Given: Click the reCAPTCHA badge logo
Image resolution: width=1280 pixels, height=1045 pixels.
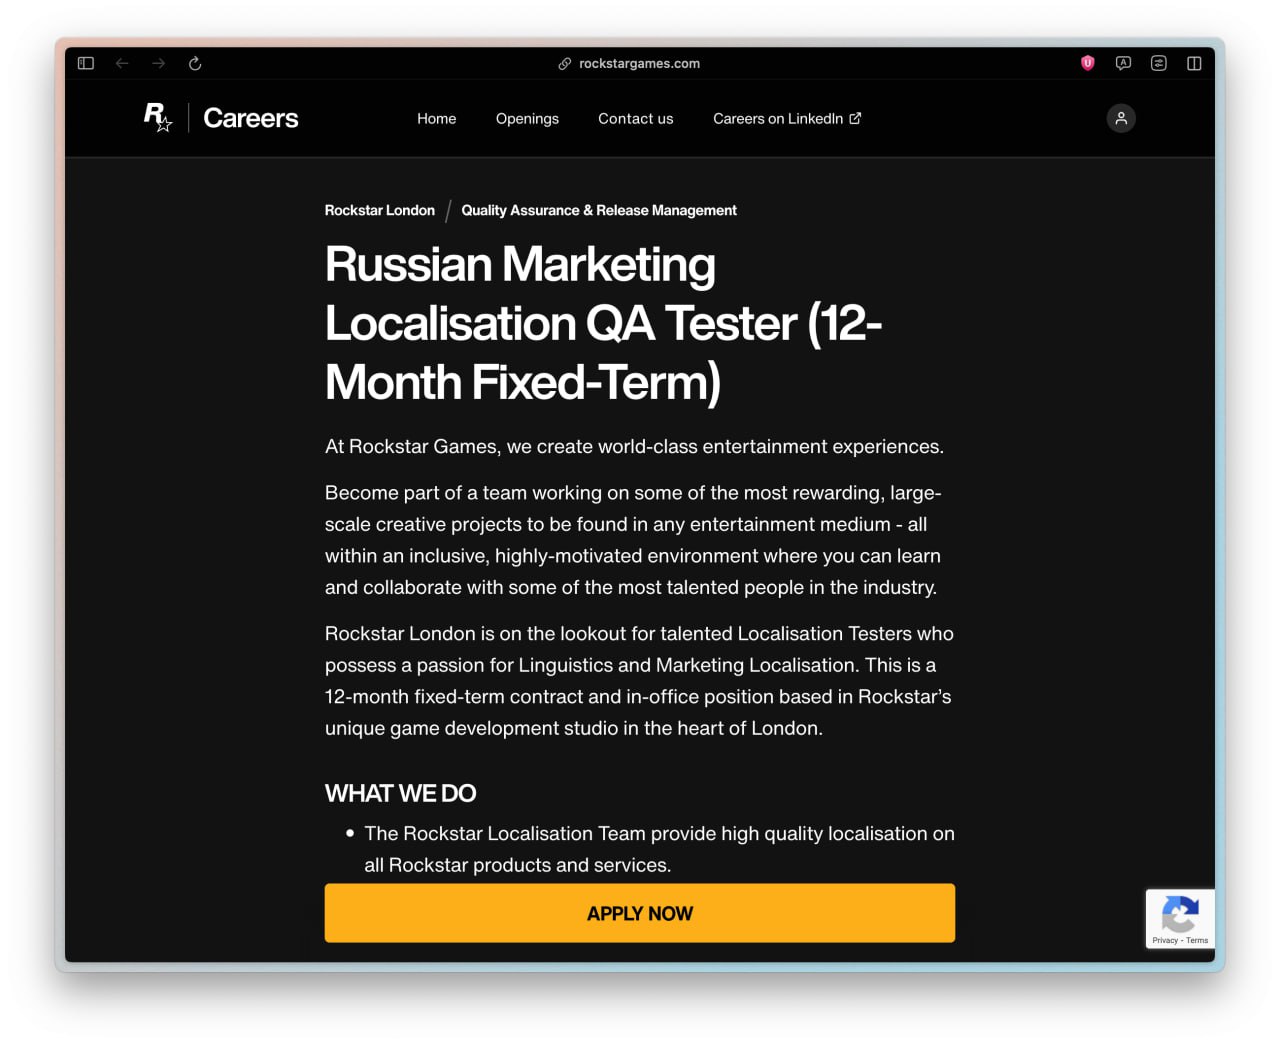Looking at the screenshot, I should click(x=1180, y=914).
